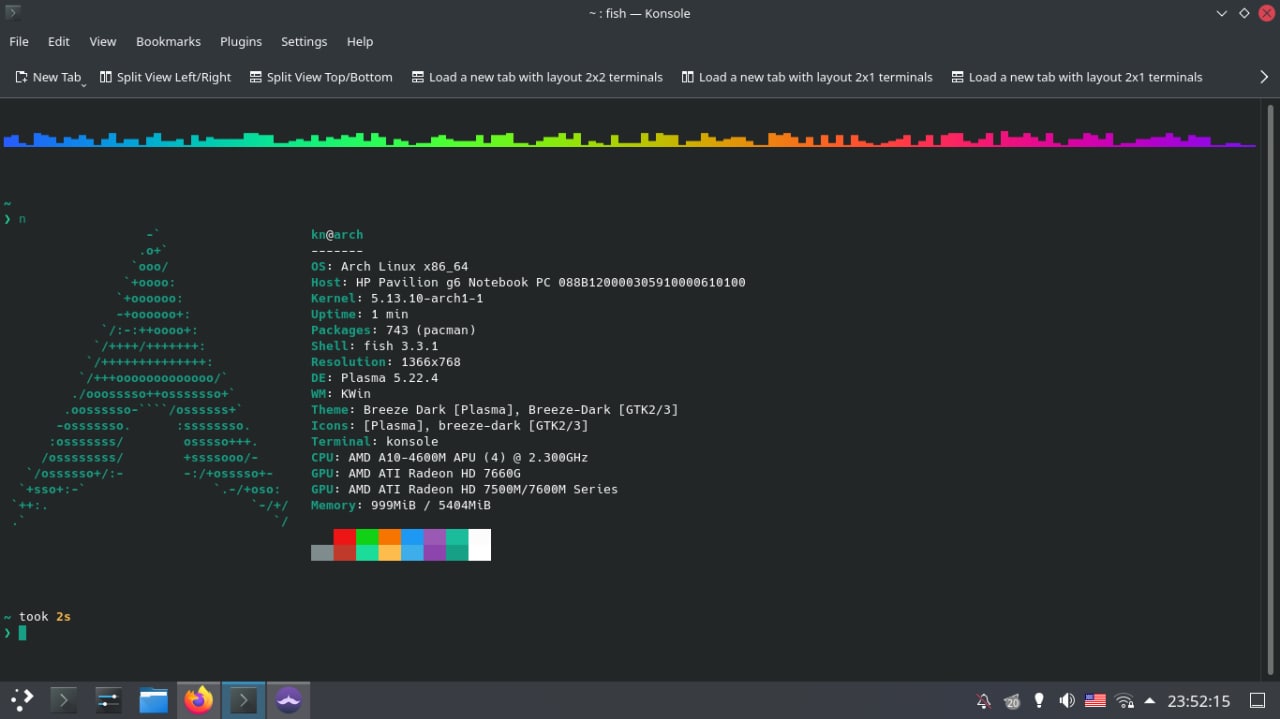This screenshot has height=719, width=1280.
Task: Click the GPU Radeon HD 7500M/7600M line
Action: click(x=465, y=490)
